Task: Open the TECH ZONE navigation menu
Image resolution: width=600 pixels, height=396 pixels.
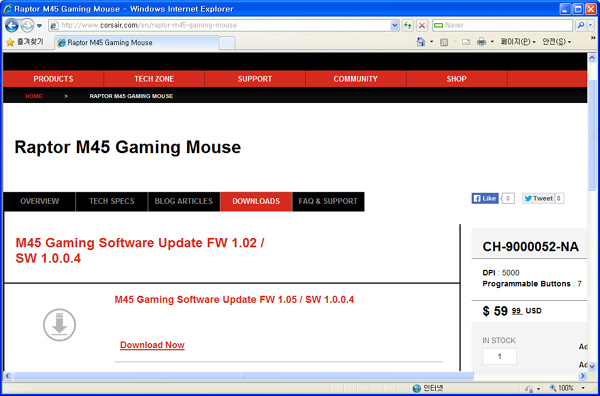Action: point(154,79)
